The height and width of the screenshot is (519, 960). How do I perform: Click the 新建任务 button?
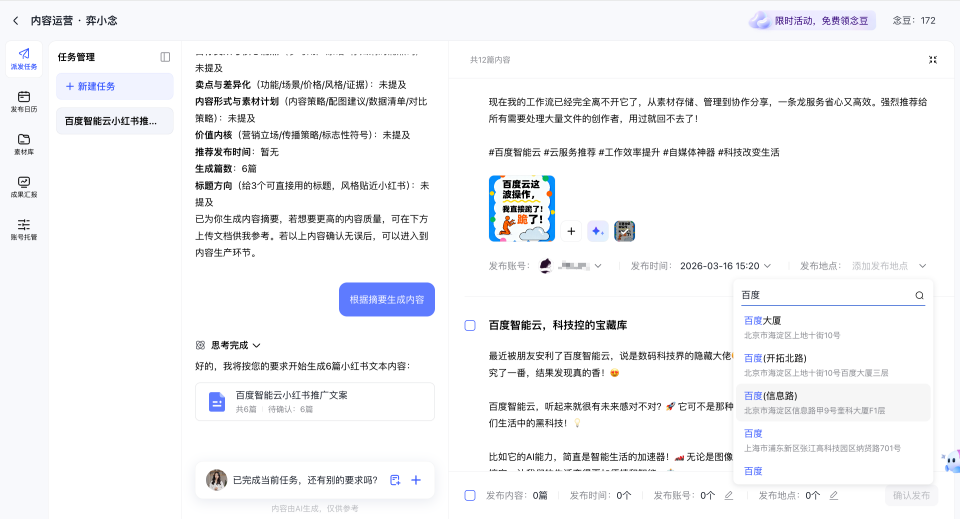[114, 87]
